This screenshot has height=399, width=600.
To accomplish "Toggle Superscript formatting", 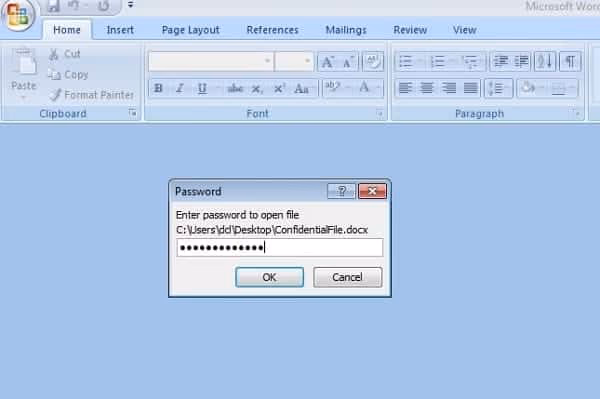I will coord(279,88).
